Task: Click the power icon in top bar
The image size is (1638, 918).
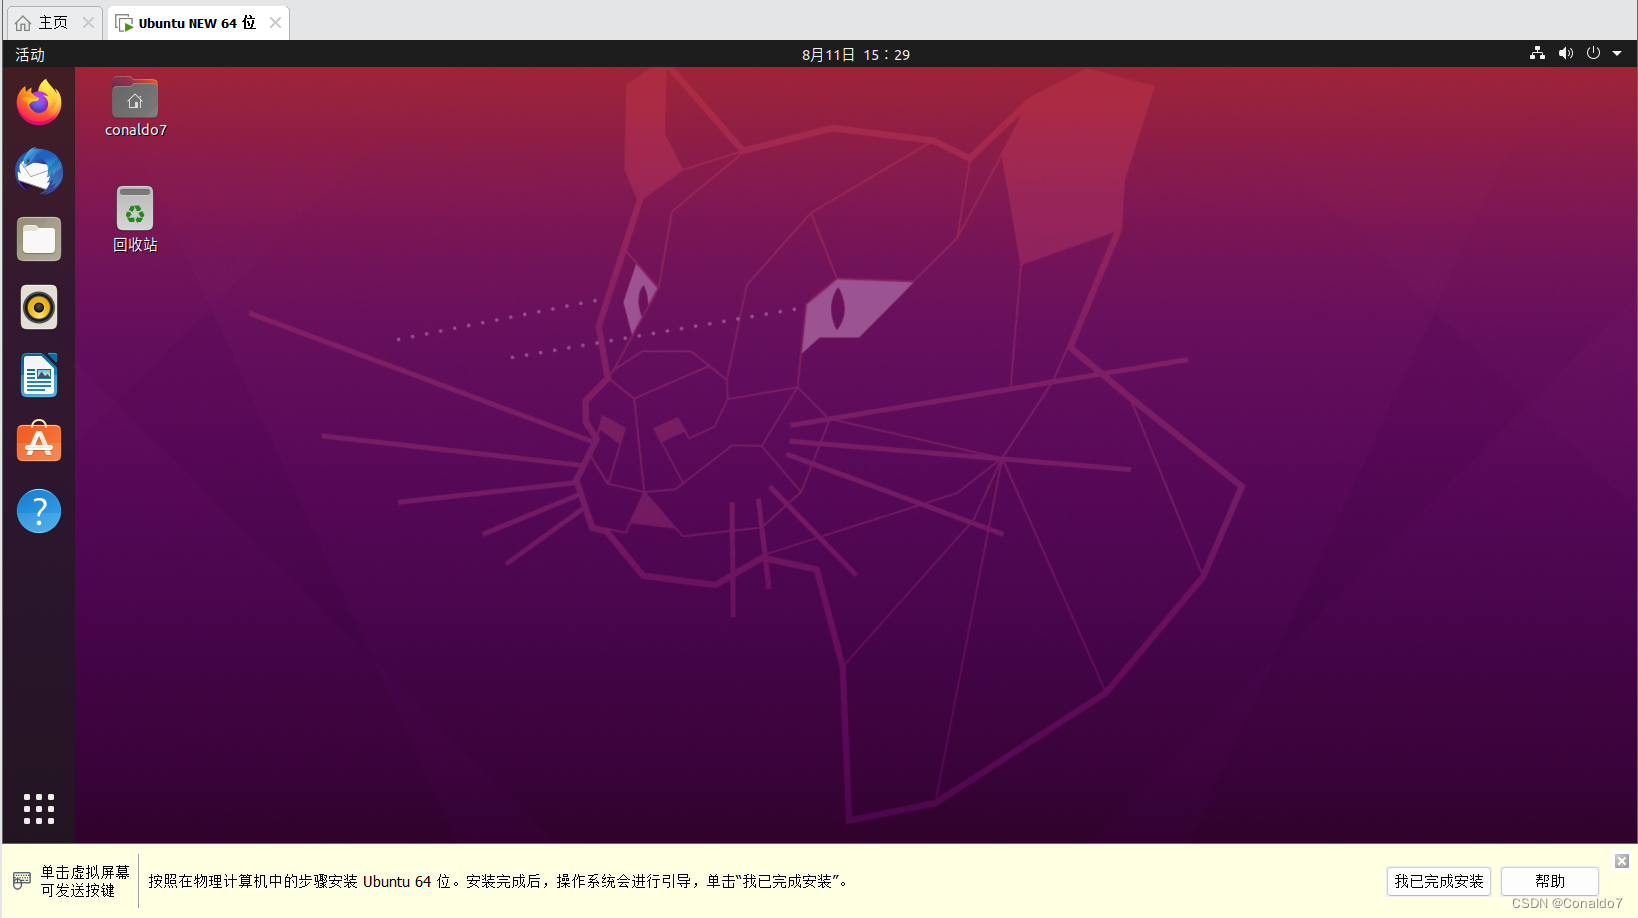Action: [1593, 53]
